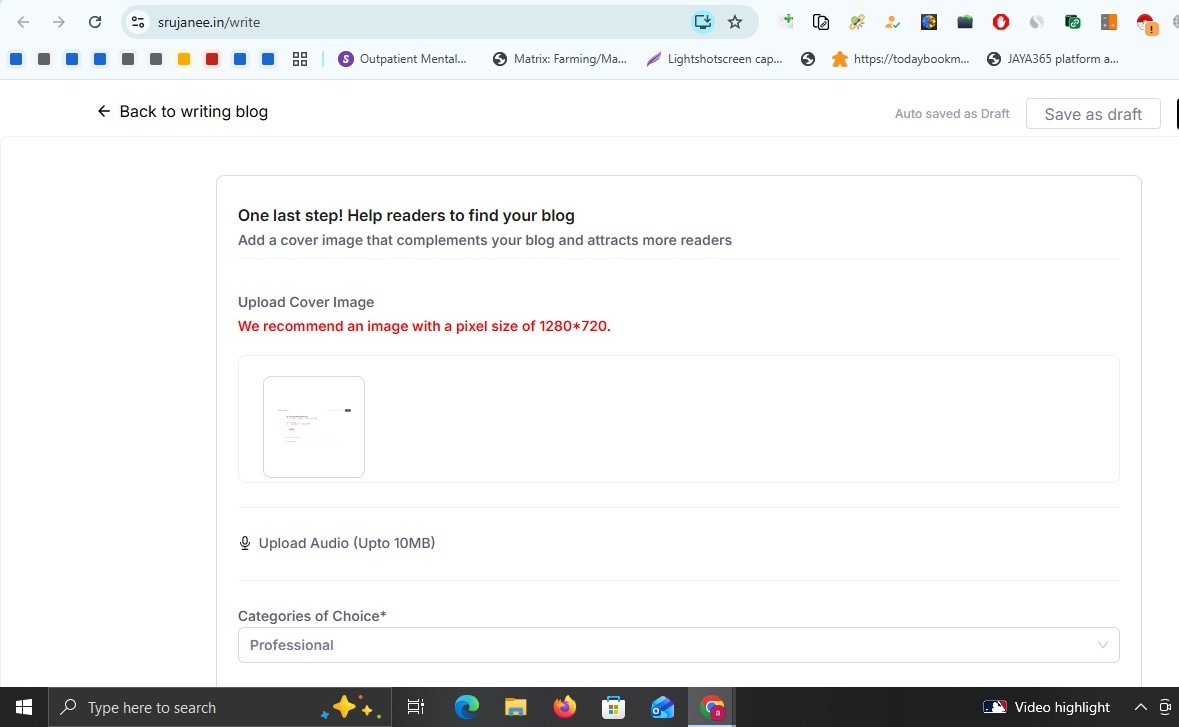Image resolution: width=1179 pixels, height=727 pixels.
Task: Click the browser forward arrow
Action: click(x=59, y=22)
